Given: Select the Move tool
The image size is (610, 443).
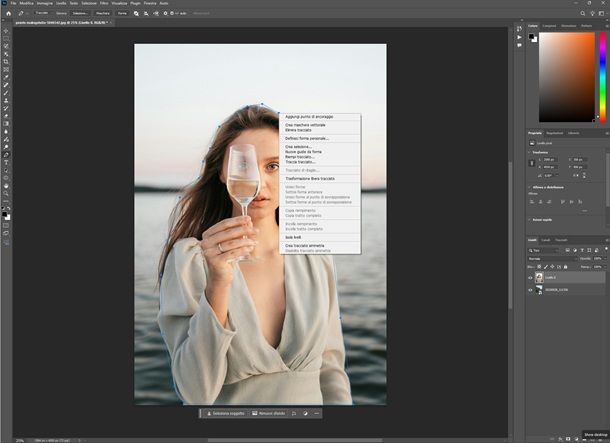Looking at the screenshot, I should click(6, 31).
